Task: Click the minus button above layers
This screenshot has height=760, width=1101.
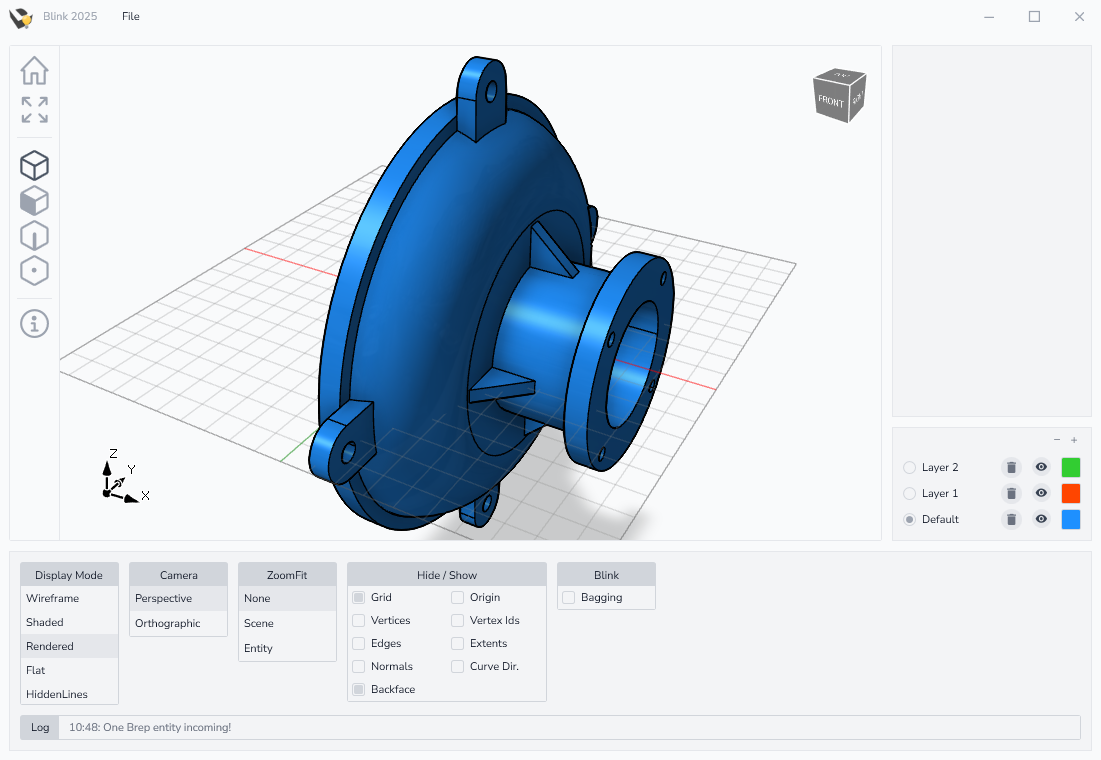Action: pyautogui.click(x=1057, y=440)
